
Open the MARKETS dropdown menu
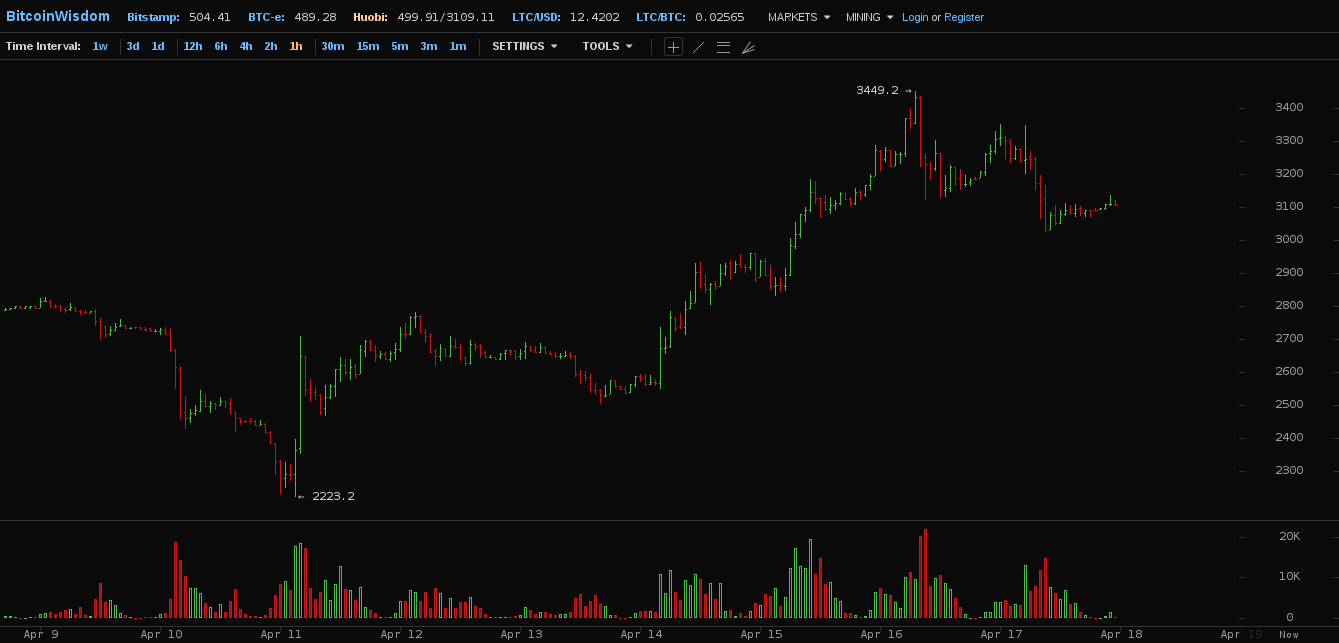(x=798, y=17)
